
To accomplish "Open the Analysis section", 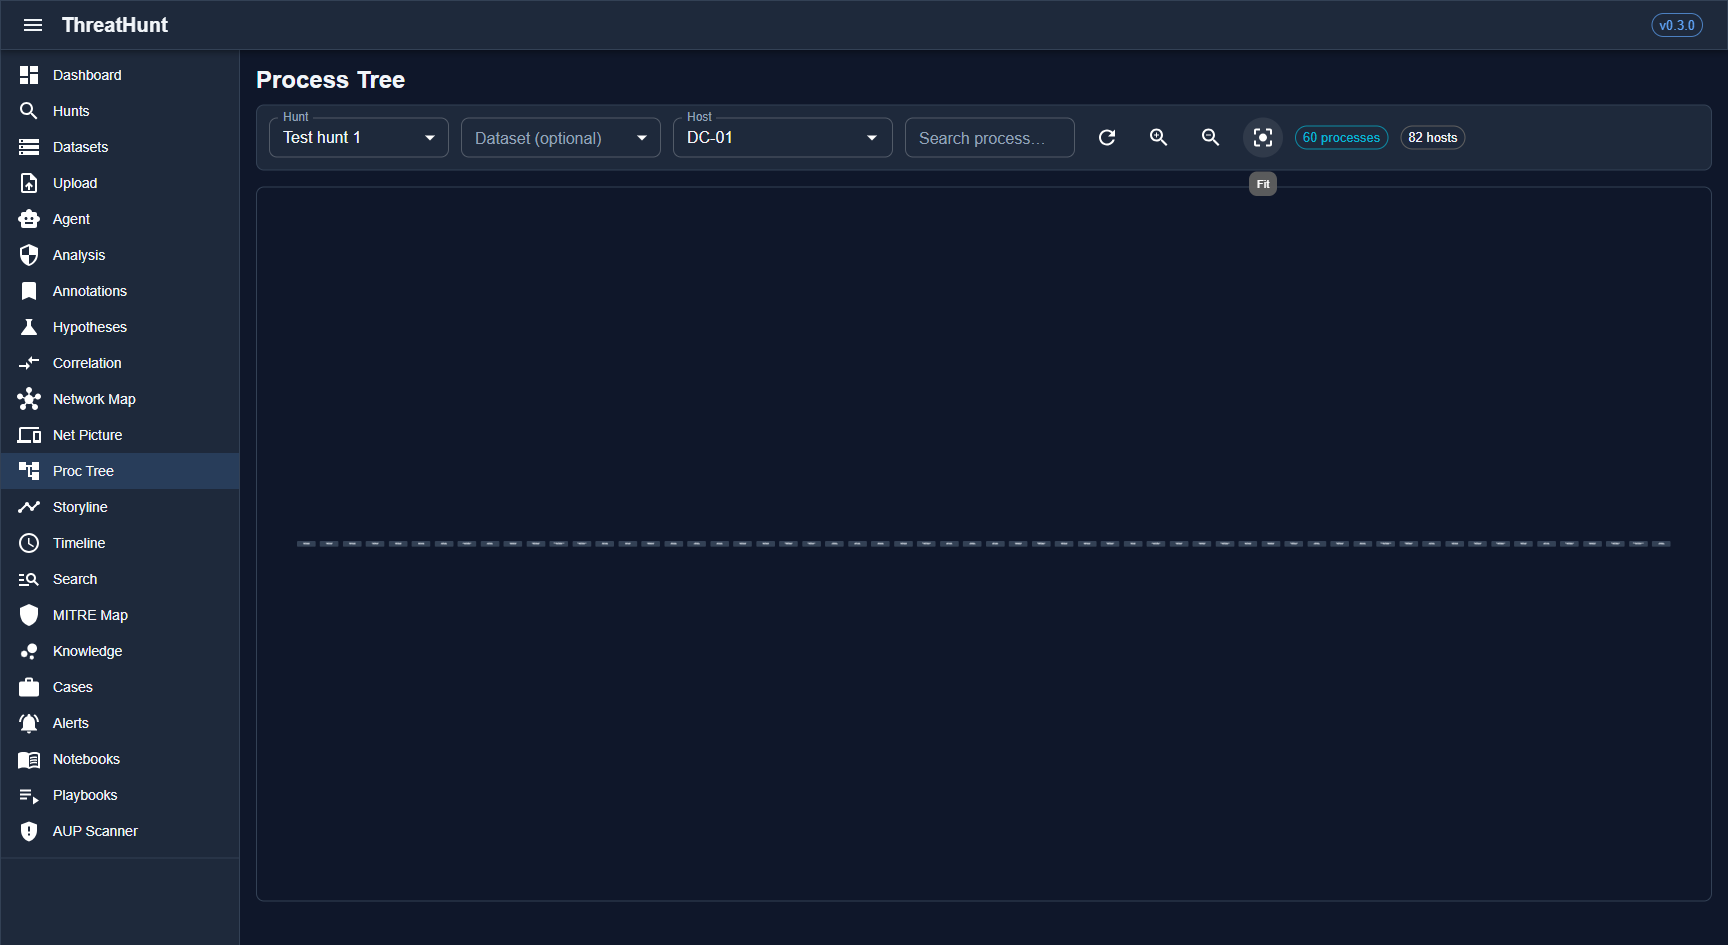I will click(120, 255).
